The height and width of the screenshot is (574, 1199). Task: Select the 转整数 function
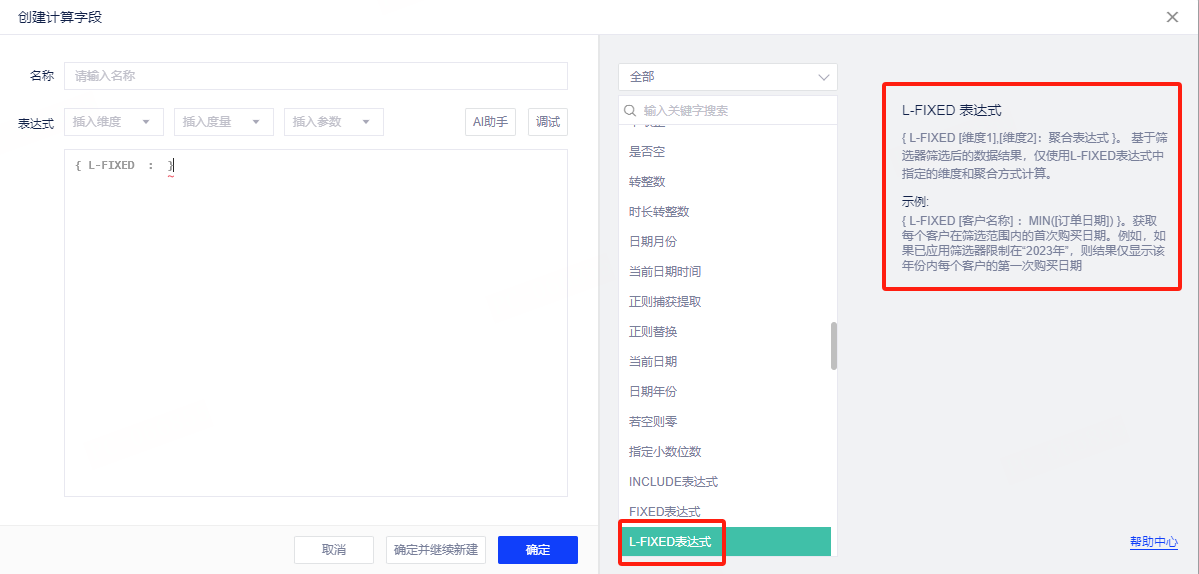pos(647,182)
